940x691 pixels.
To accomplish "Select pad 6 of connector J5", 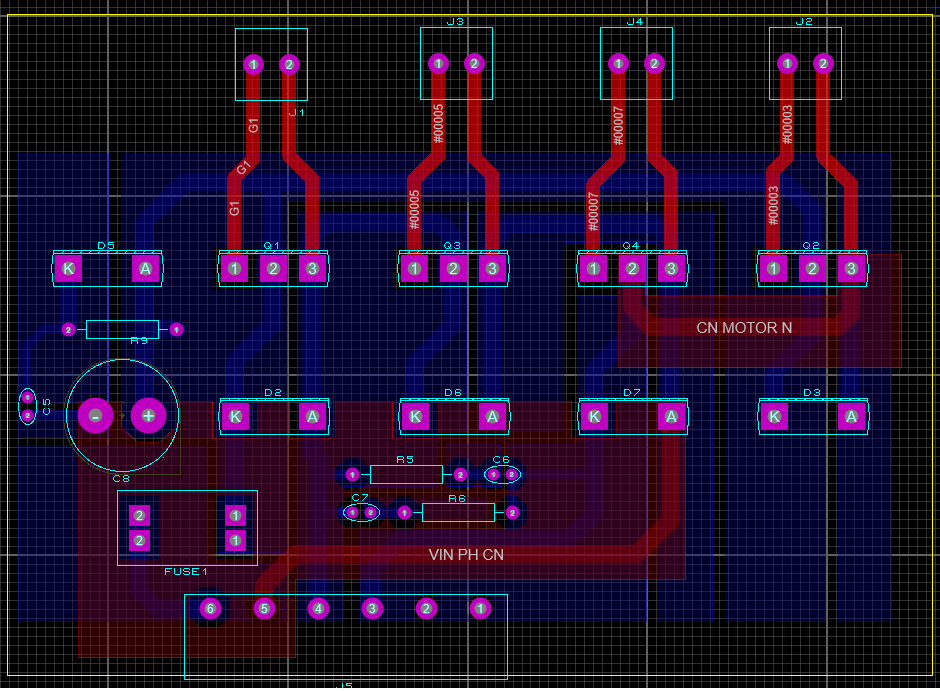I will (x=210, y=609).
